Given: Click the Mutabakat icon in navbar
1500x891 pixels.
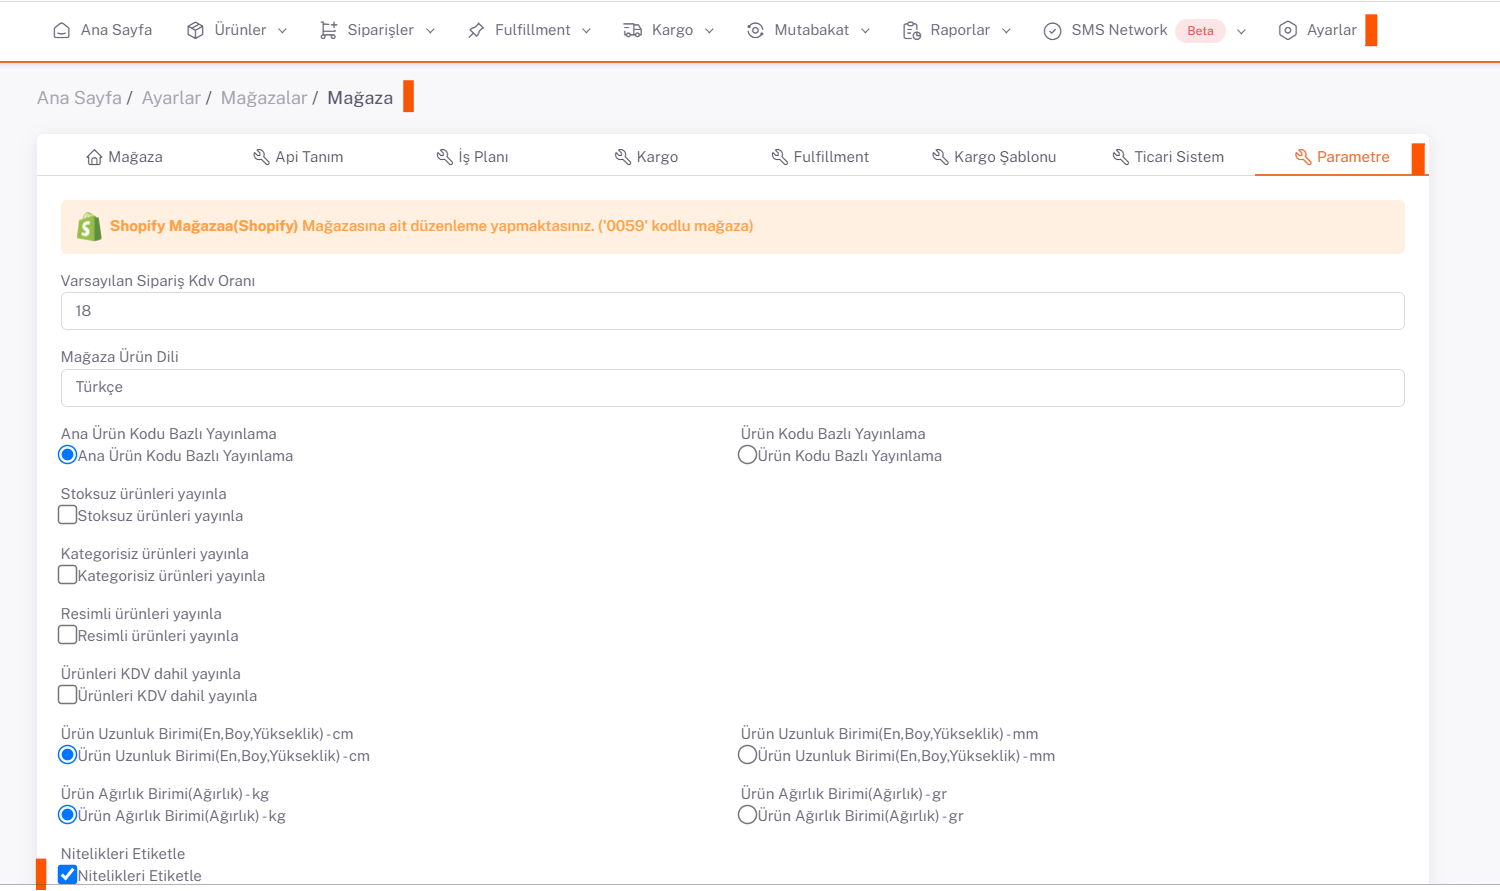Looking at the screenshot, I should (x=755, y=31).
